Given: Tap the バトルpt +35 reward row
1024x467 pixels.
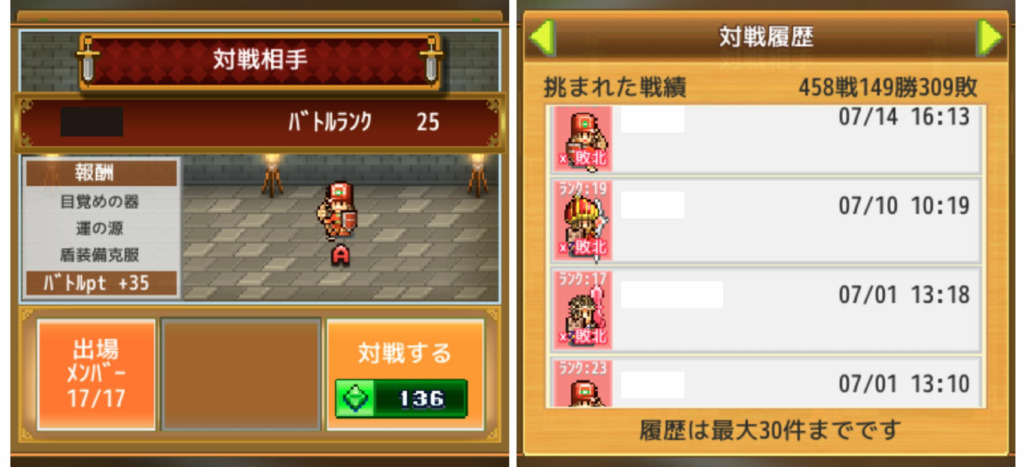Looking at the screenshot, I should [x=101, y=284].
